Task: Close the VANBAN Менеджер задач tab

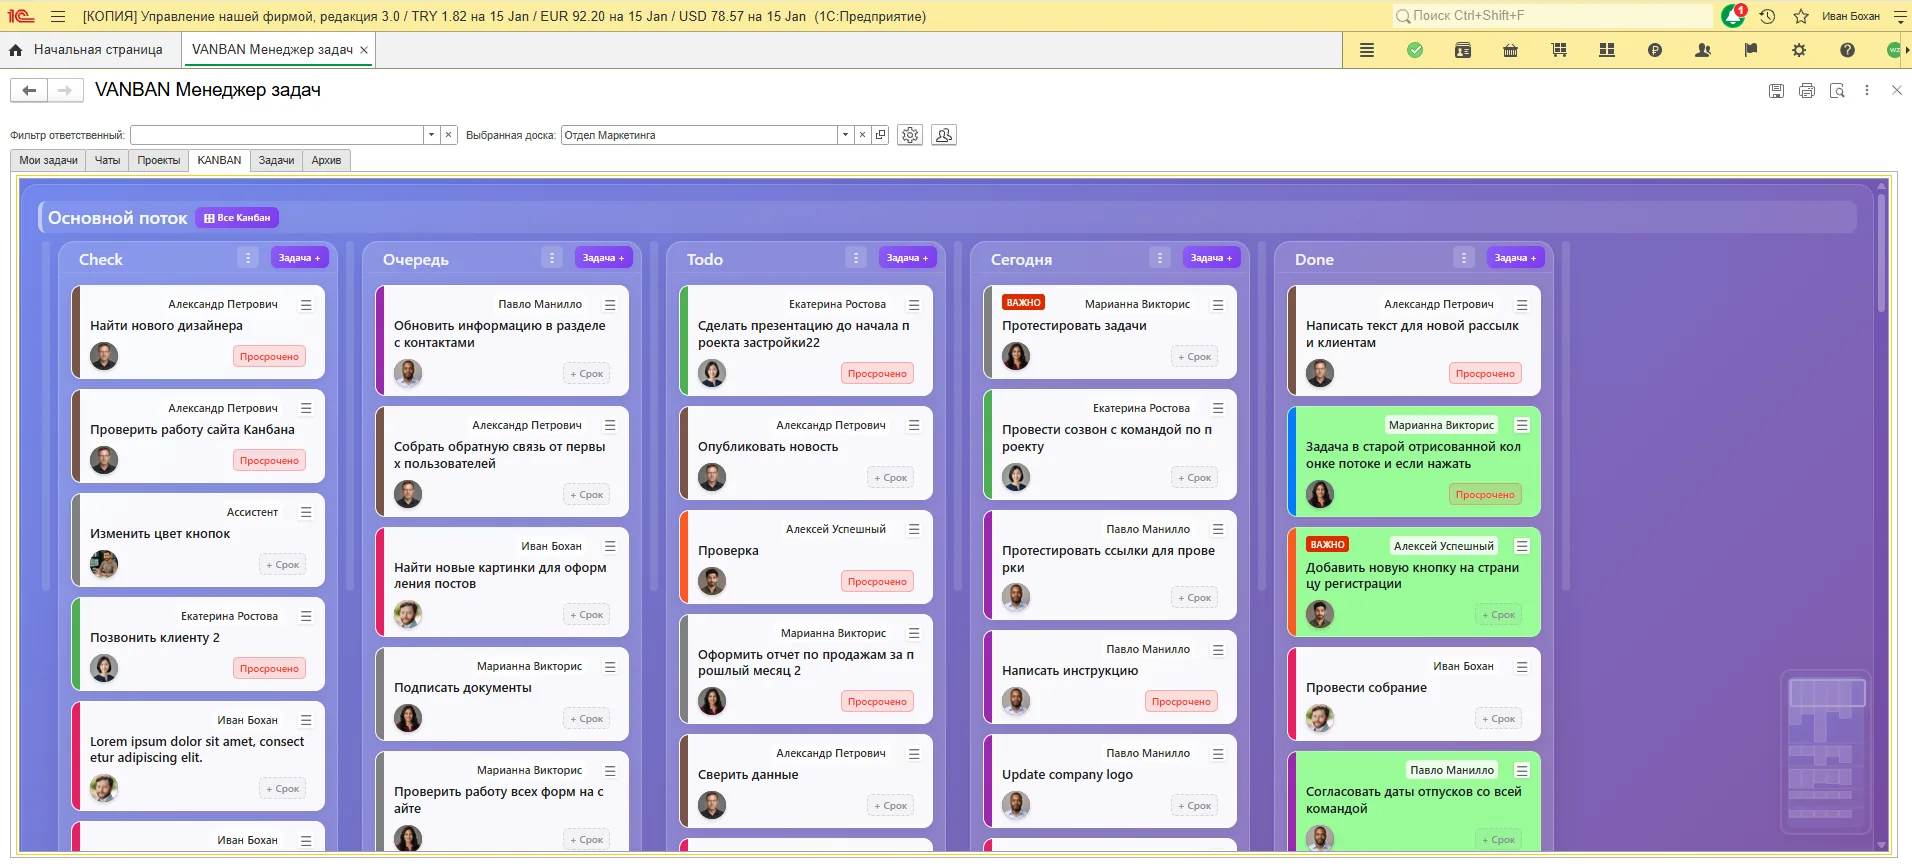Action: (364, 50)
